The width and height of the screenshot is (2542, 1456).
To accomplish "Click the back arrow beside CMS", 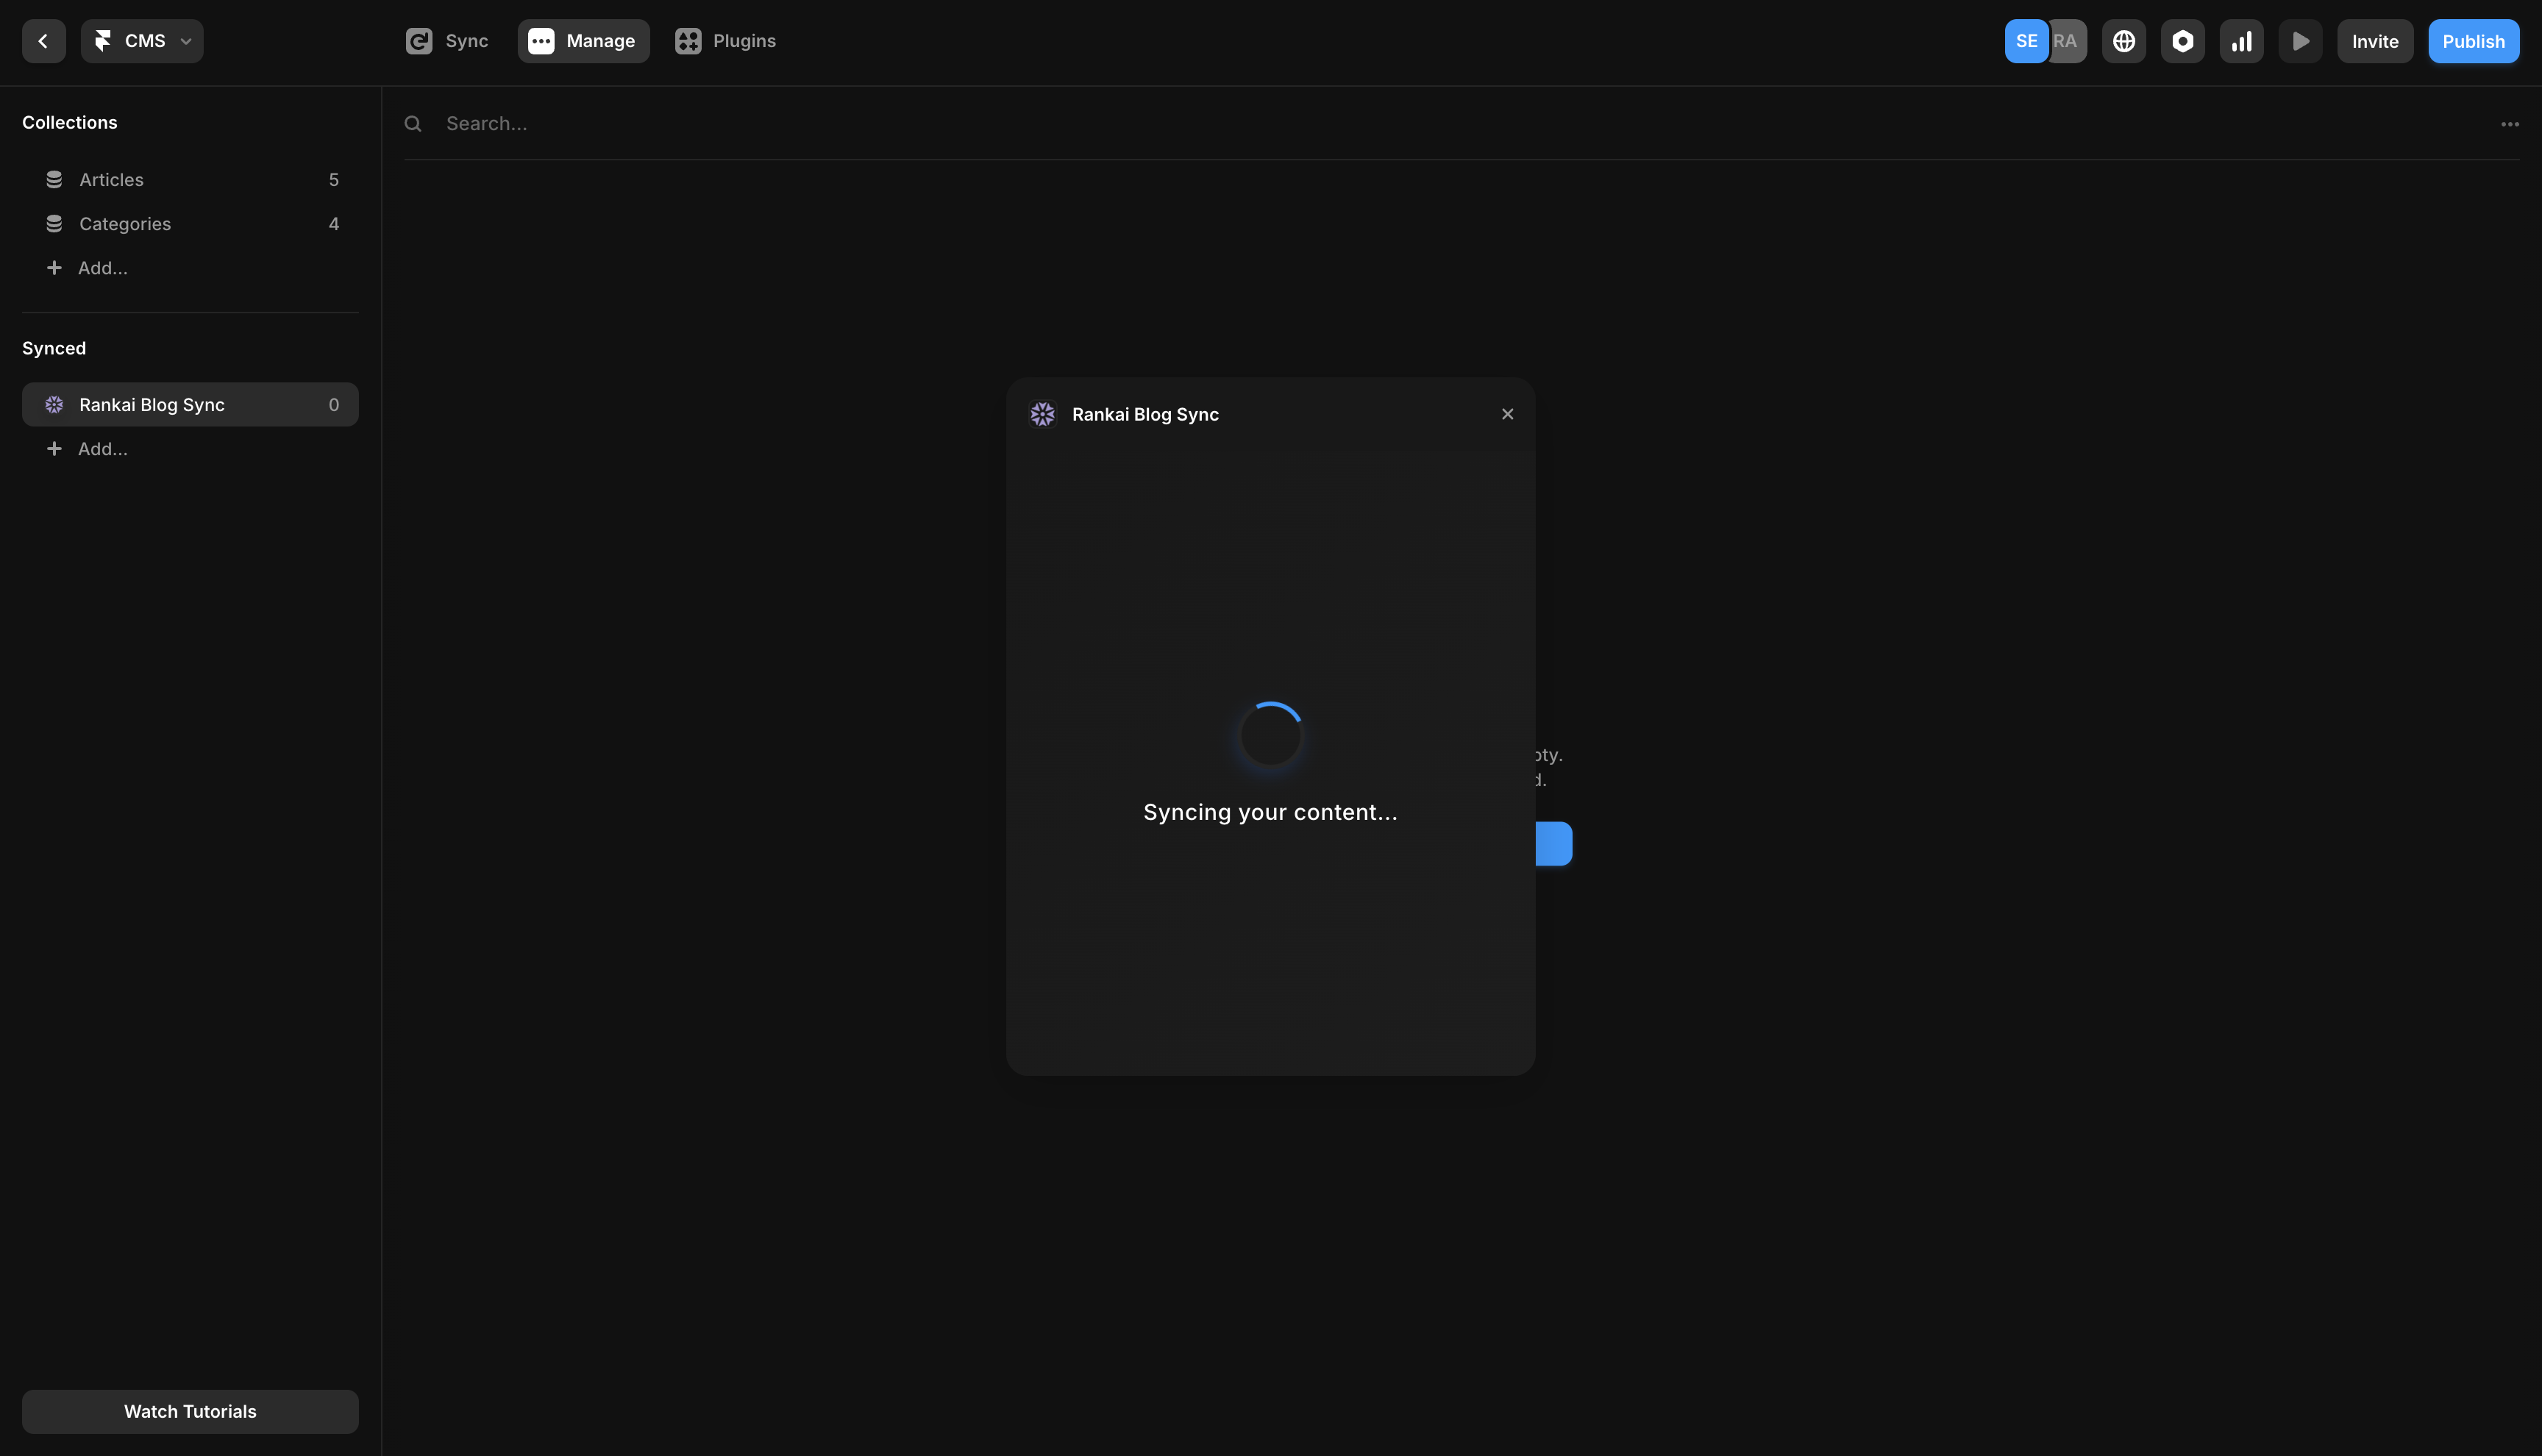I will pyautogui.click(x=43, y=41).
